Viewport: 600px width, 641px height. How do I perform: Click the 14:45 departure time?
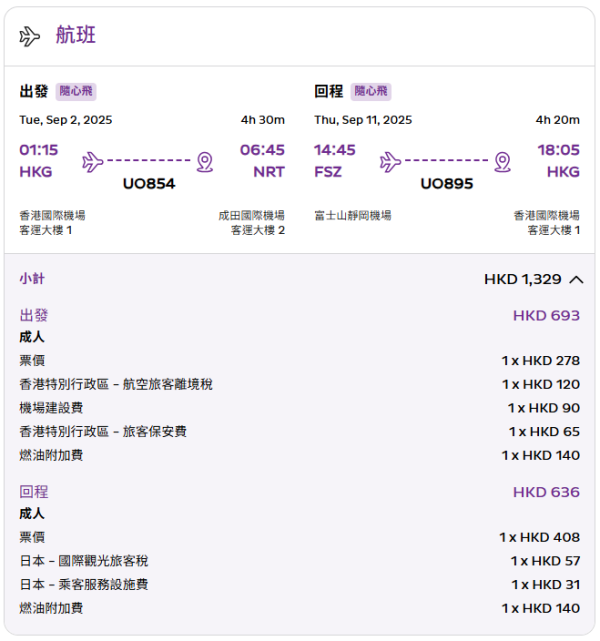335,150
